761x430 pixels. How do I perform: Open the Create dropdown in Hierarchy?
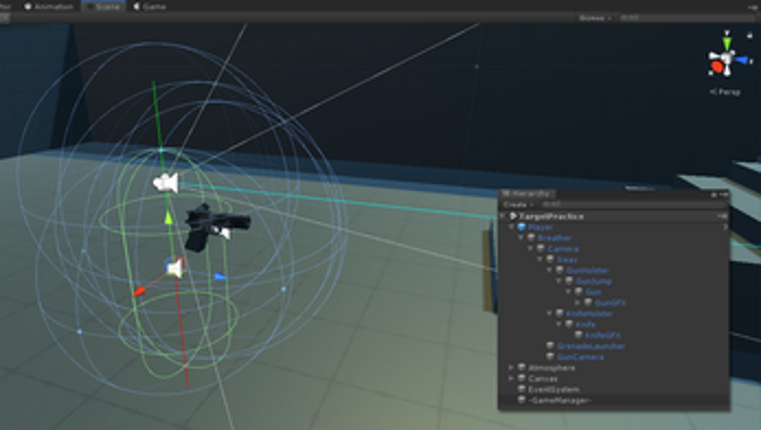(x=518, y=205)
